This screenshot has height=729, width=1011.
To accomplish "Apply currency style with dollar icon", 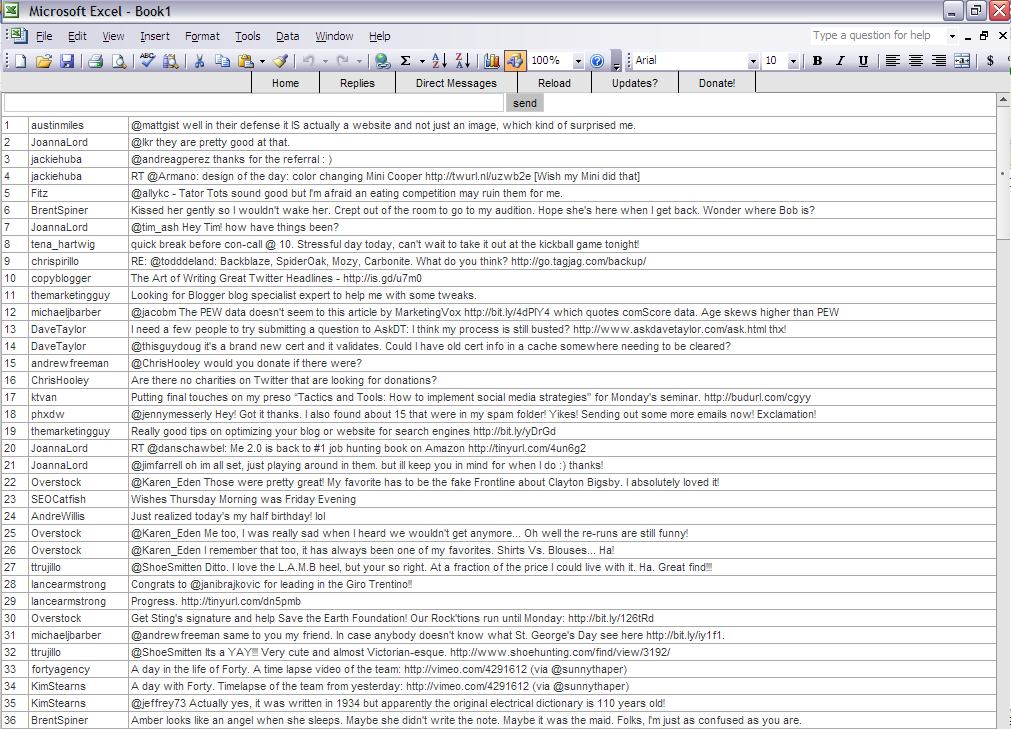I will click(990, 61).
